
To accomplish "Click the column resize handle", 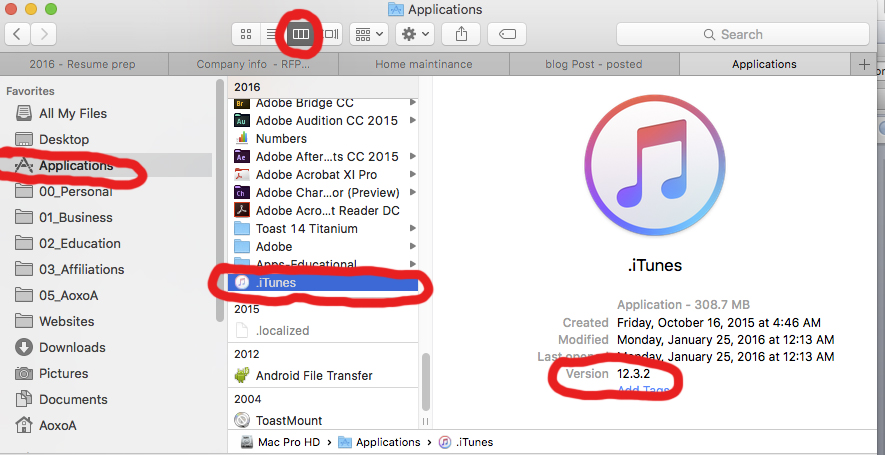I will tap(426, 421).
